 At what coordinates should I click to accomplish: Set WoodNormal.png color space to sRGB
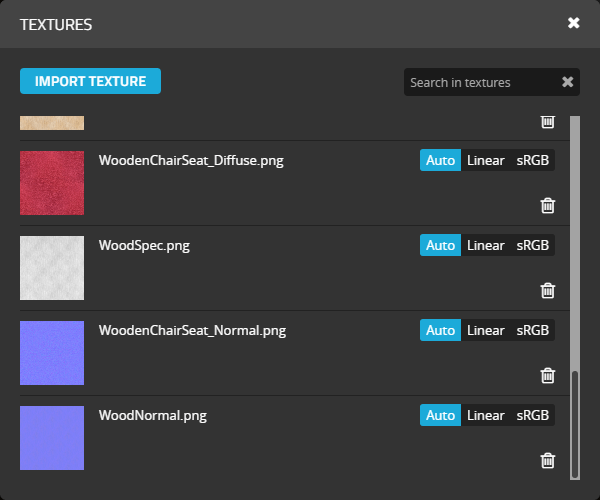coord(533,416)
